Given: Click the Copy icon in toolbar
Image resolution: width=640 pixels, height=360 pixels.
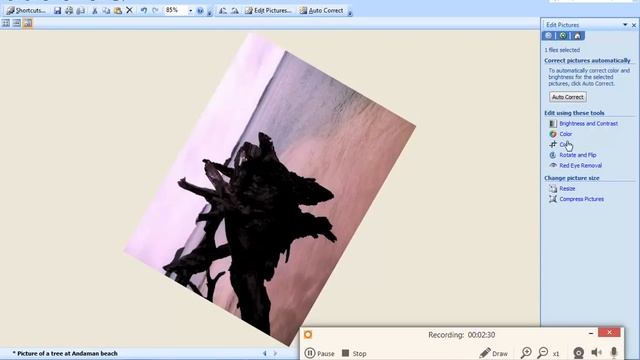Looking at the screenshot, I should 106,10.
